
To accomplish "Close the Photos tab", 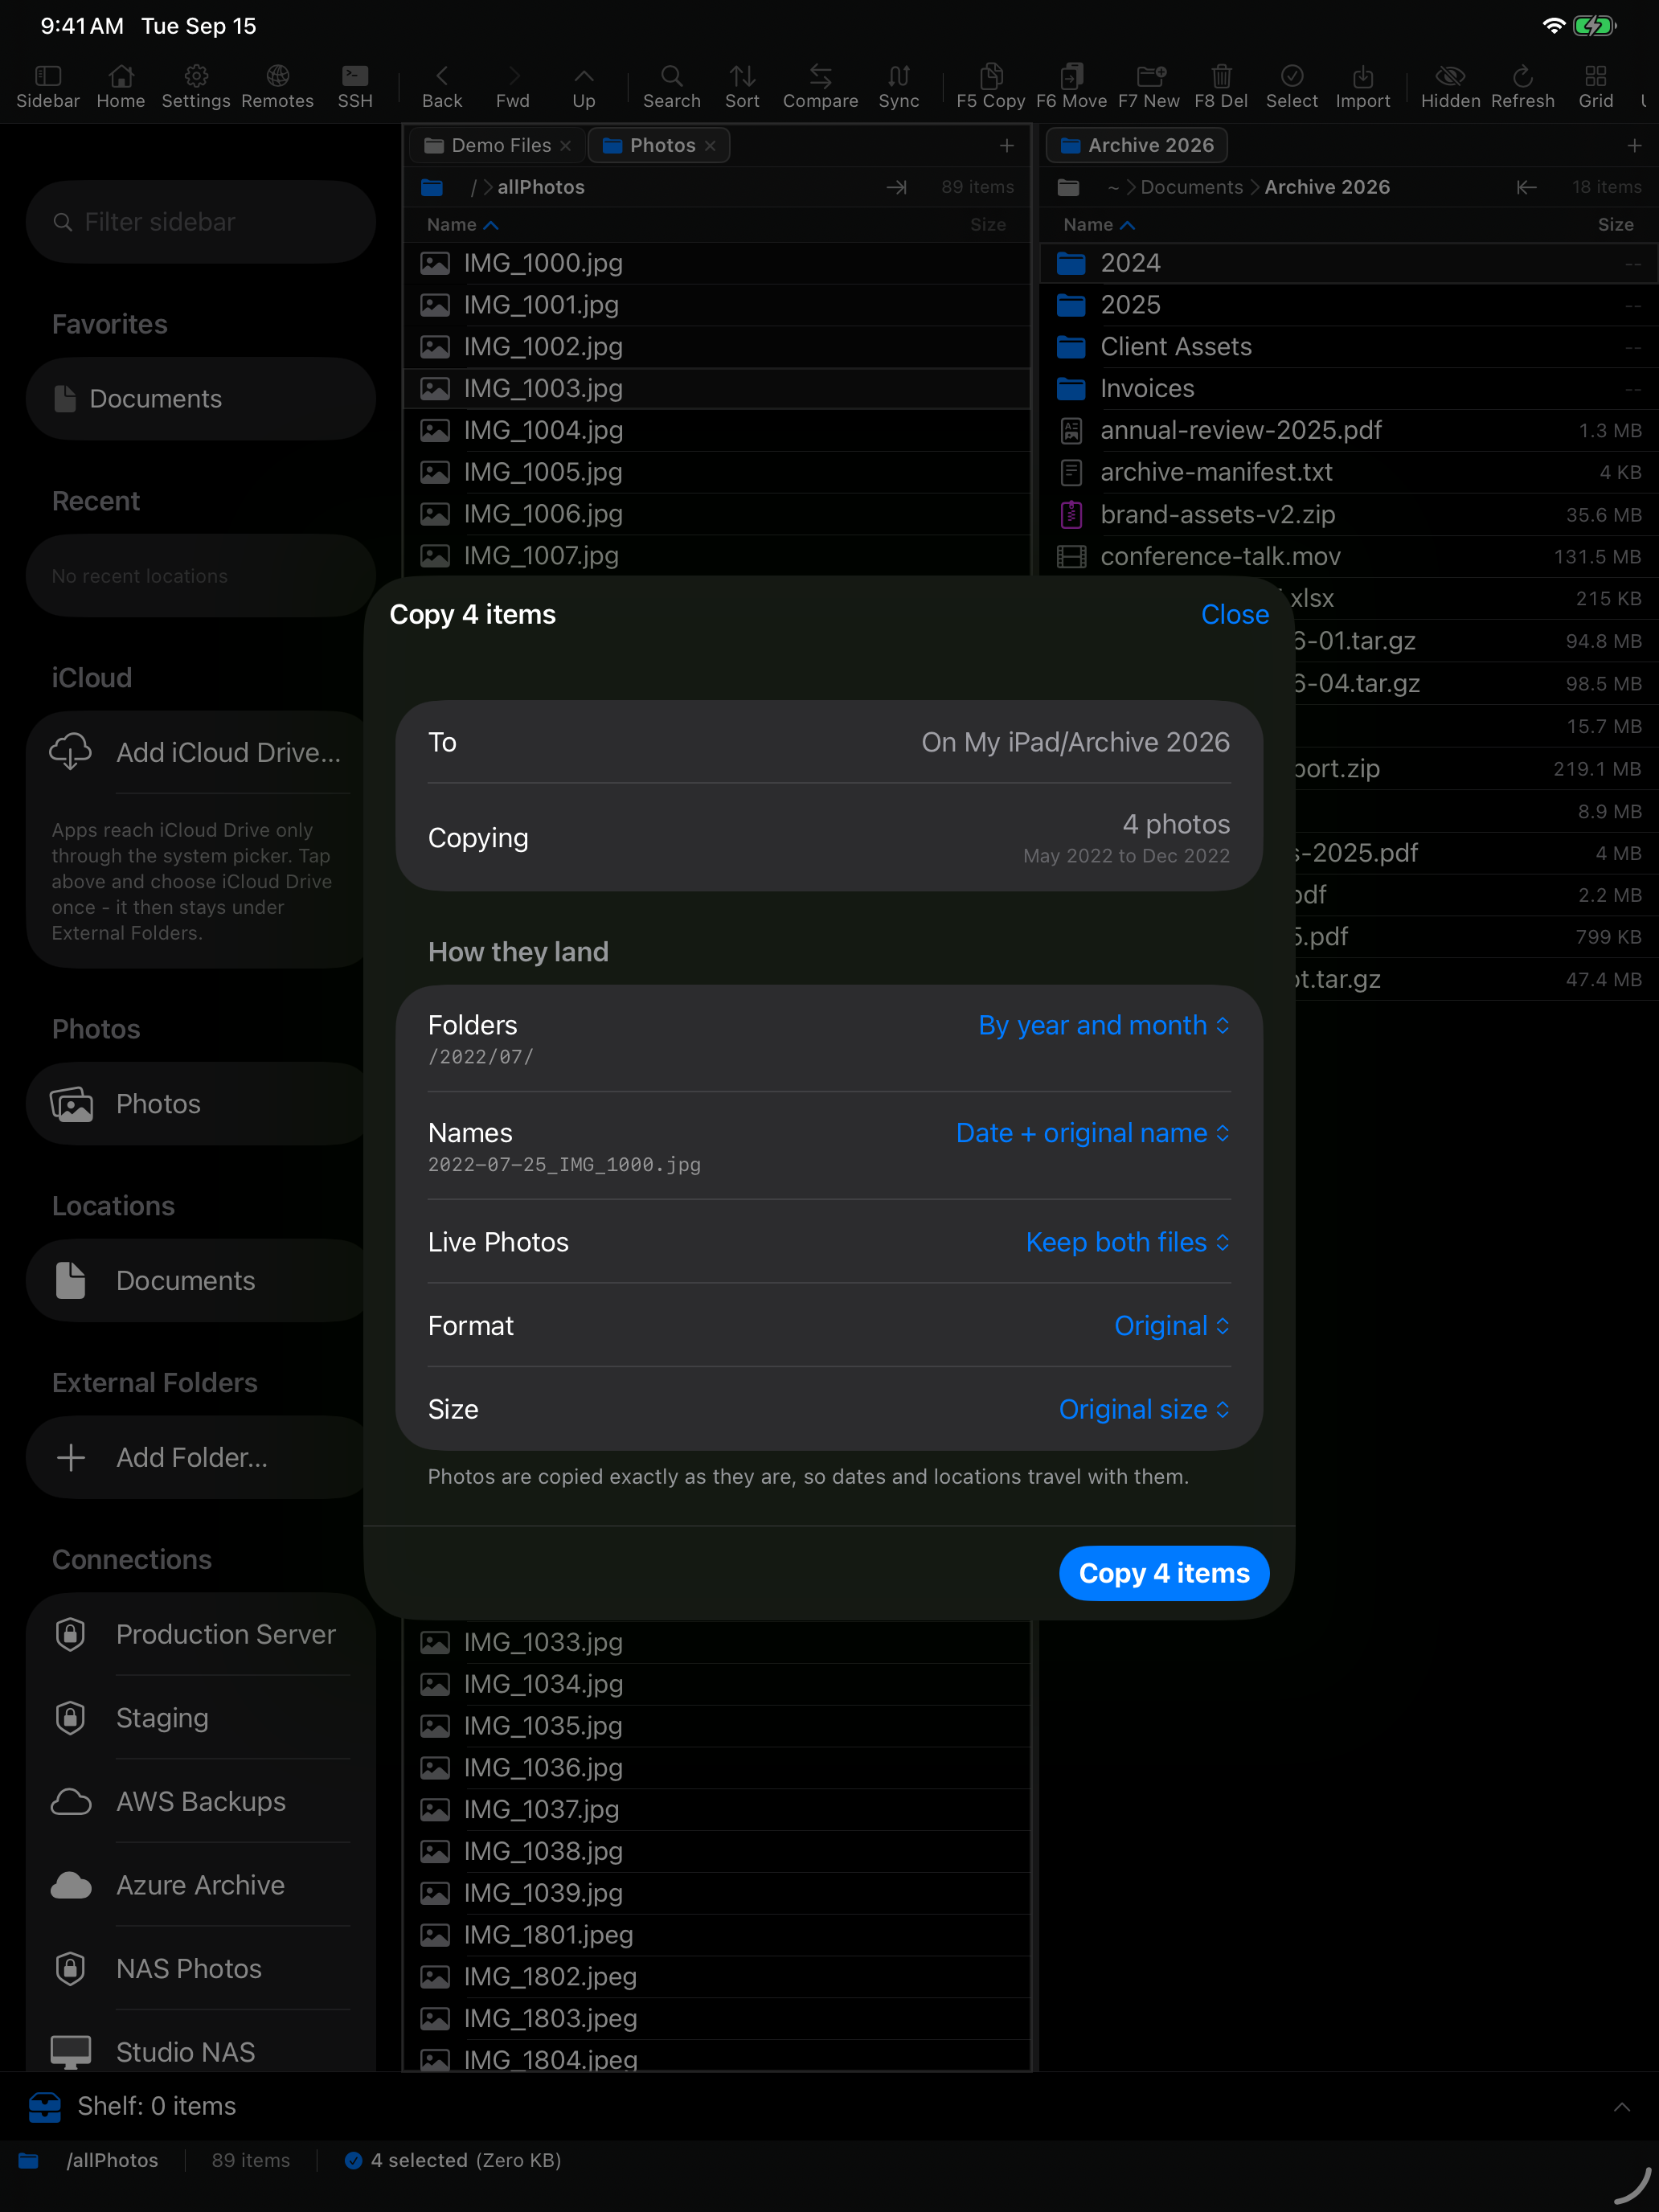I will pyautogui.click(x=710, y=146).
